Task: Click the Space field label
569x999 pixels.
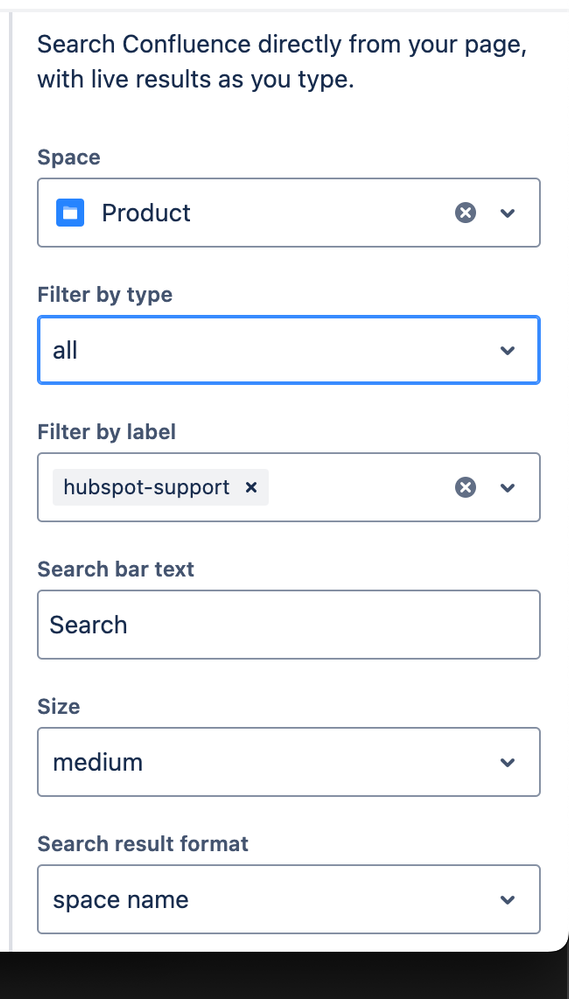Action: [69, 157]
